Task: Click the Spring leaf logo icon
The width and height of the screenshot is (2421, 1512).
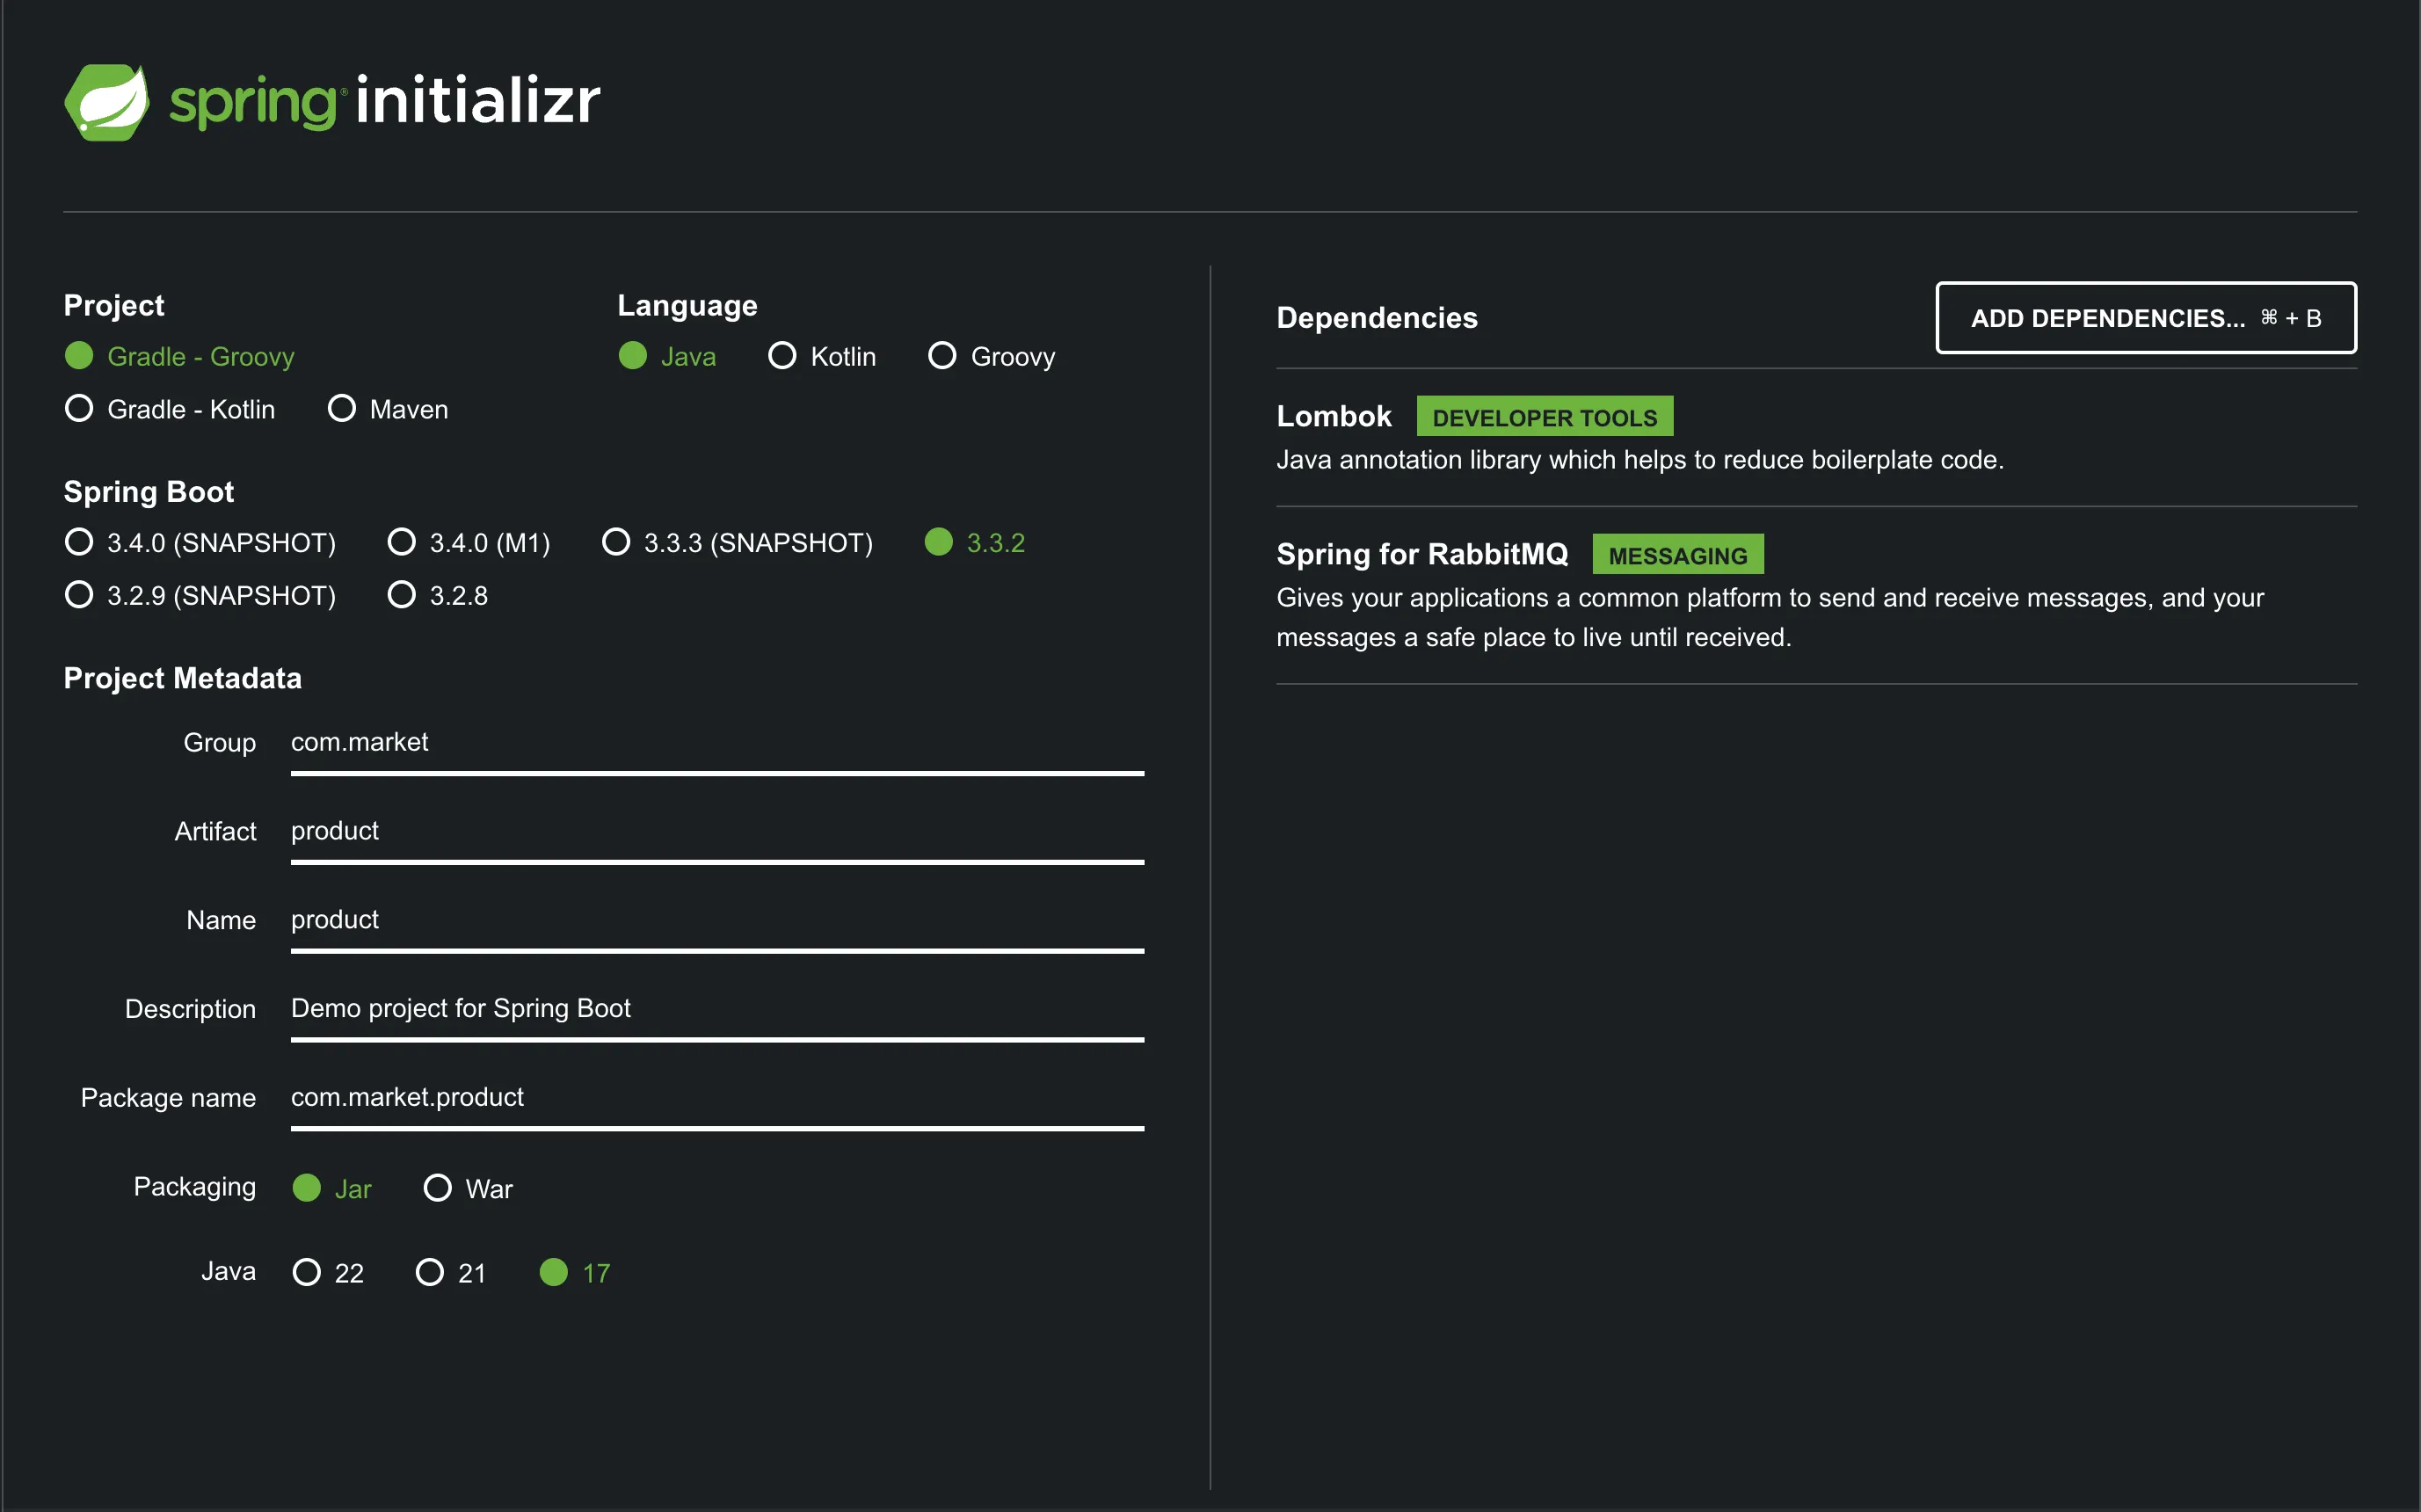Action: (x=107, y=102)
